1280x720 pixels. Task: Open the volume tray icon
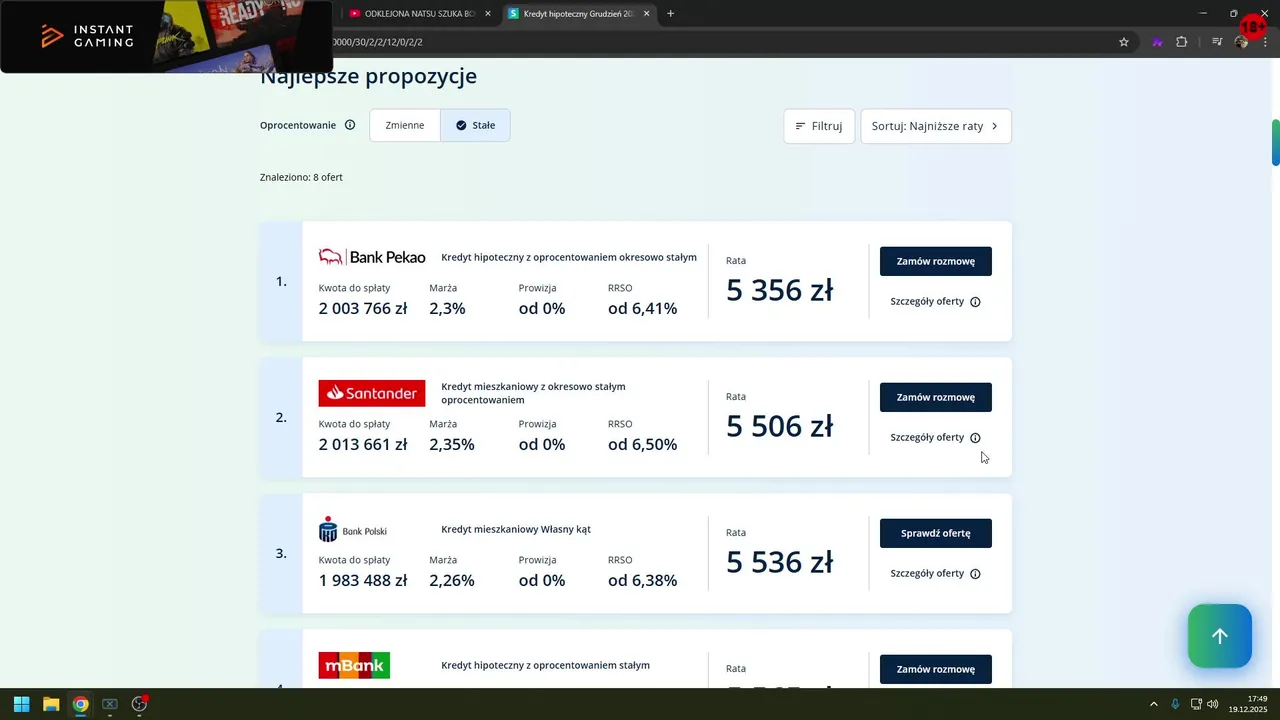(x=1213, y=704)
